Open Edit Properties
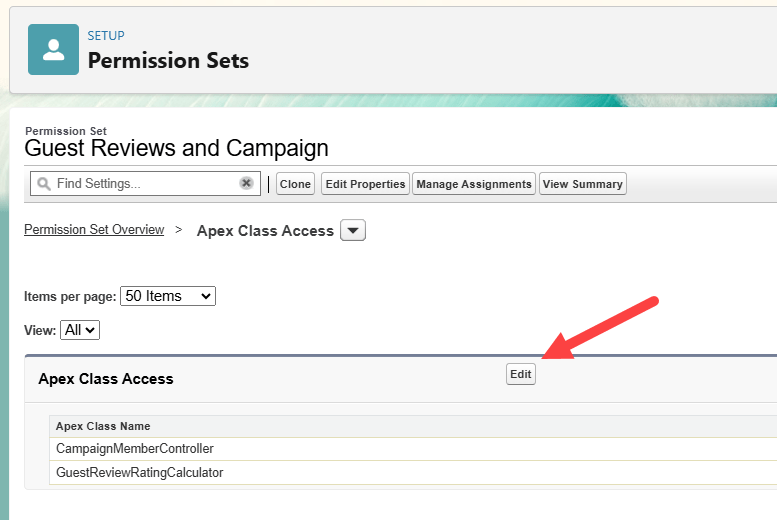The image size is (777, 520). (365, 184)
